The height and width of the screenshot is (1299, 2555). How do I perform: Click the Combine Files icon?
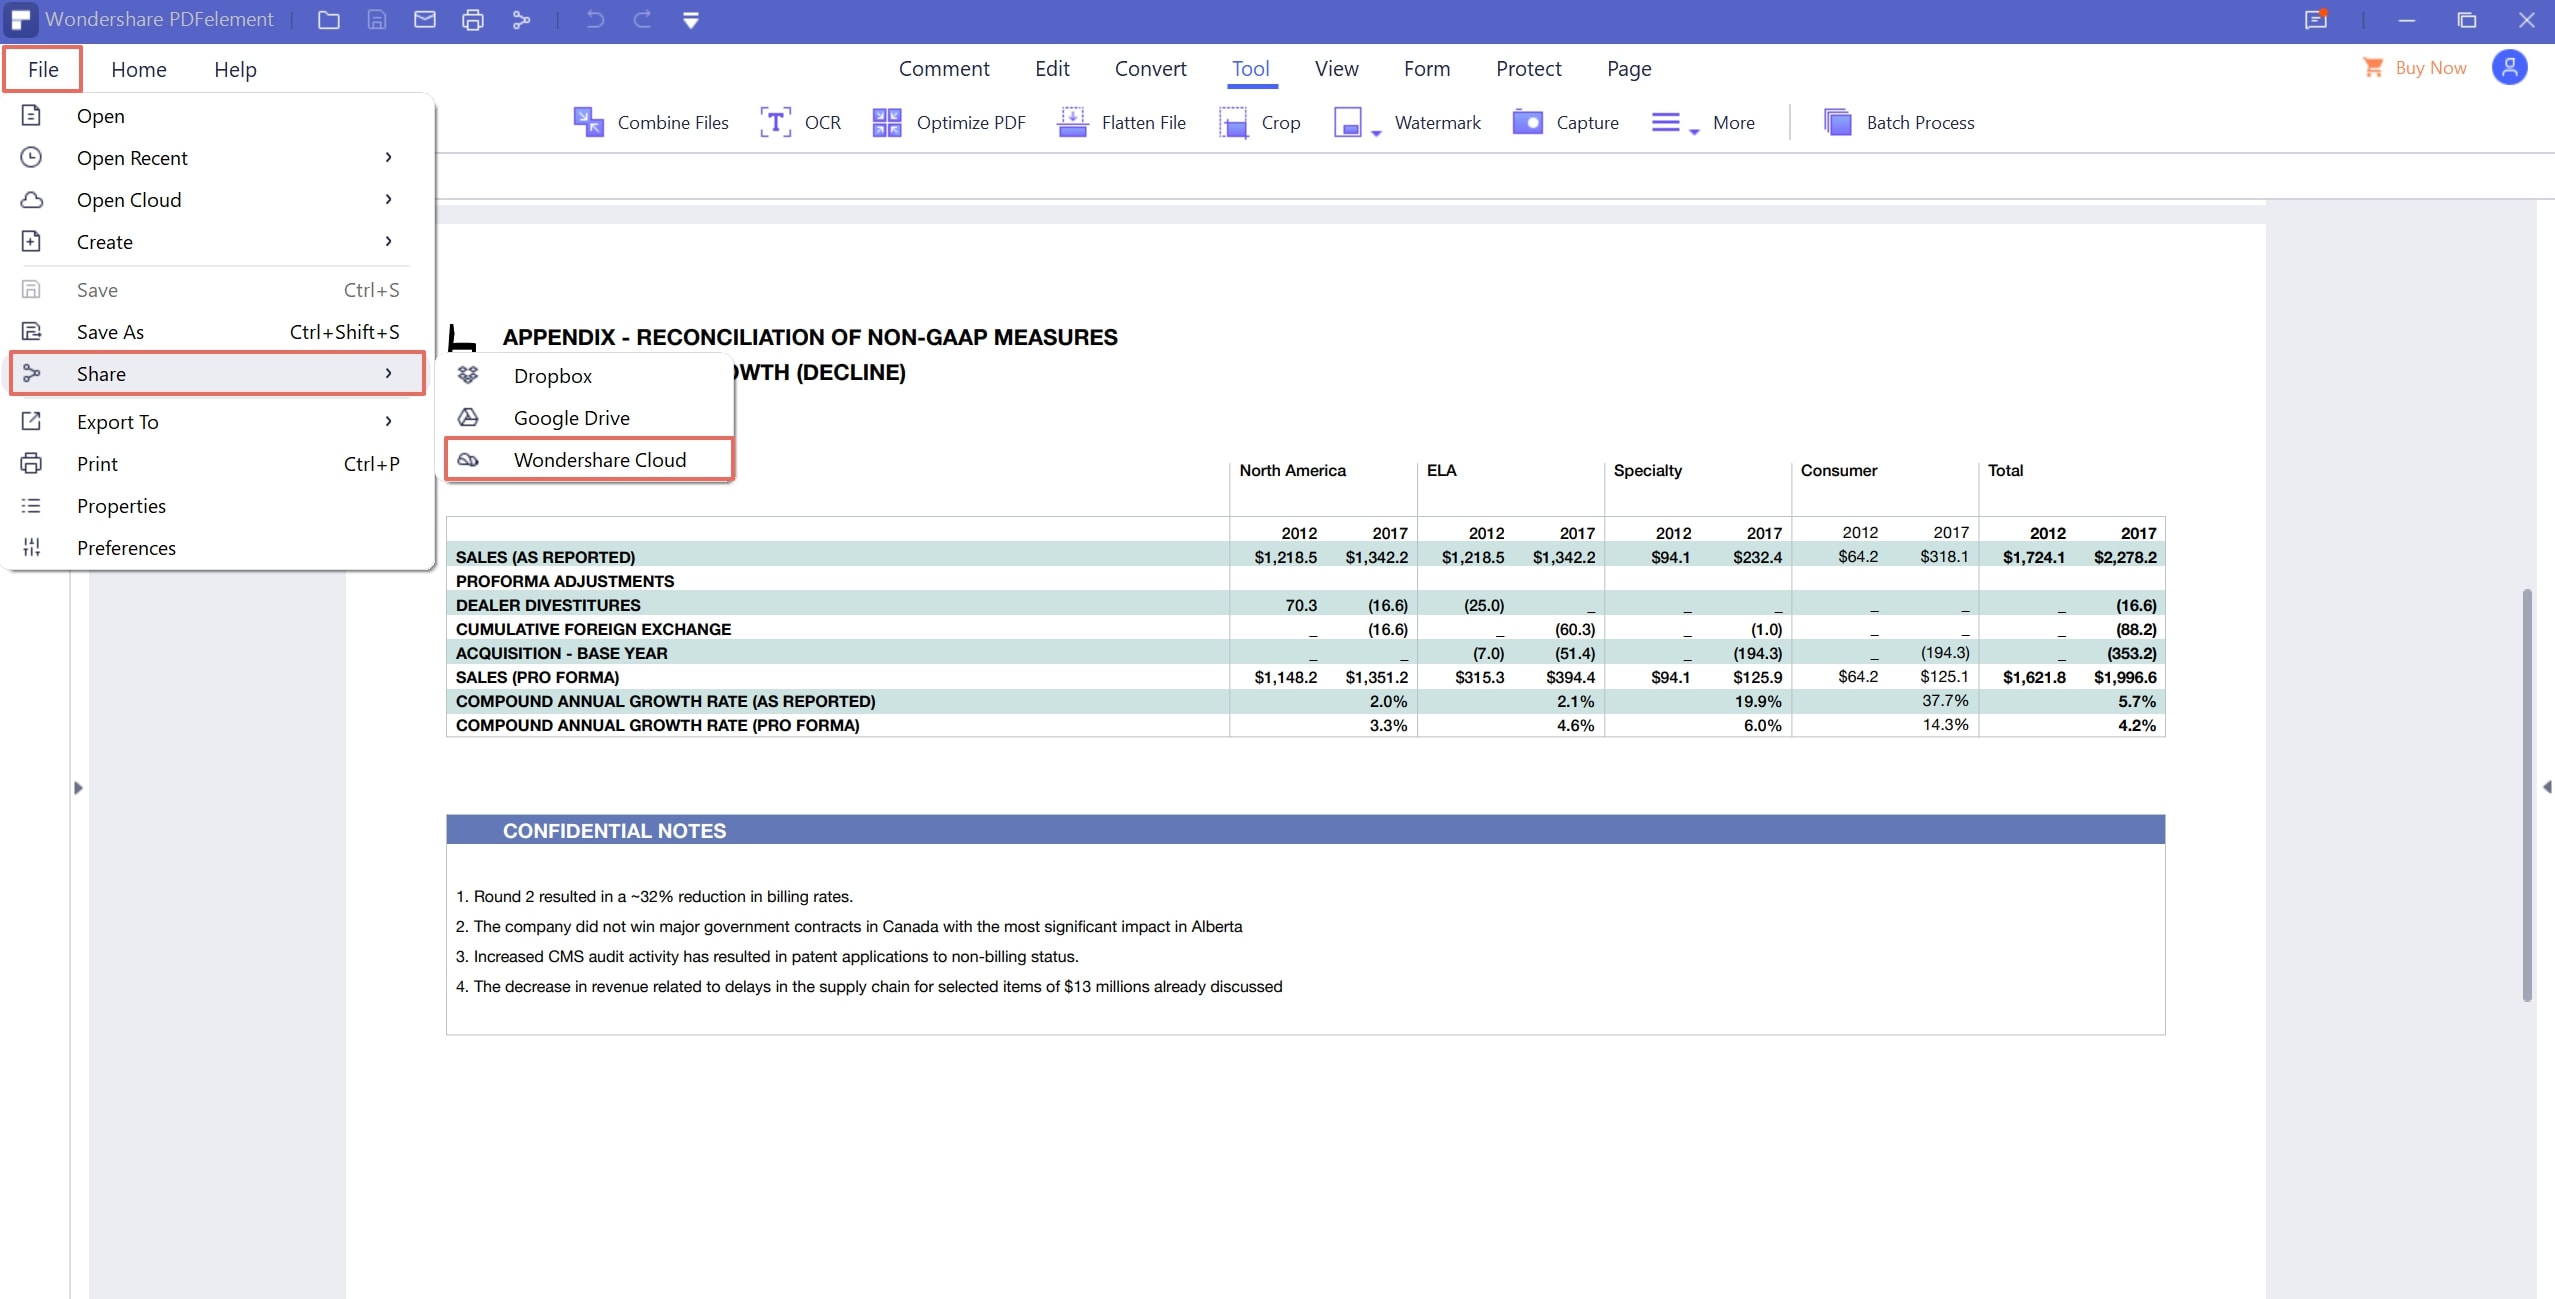point(588,122)
